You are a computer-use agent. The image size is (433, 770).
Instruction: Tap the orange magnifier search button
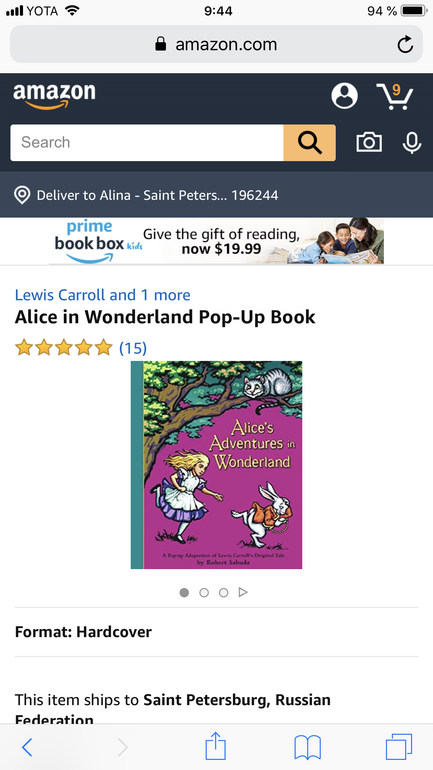[x=310, y=142]
